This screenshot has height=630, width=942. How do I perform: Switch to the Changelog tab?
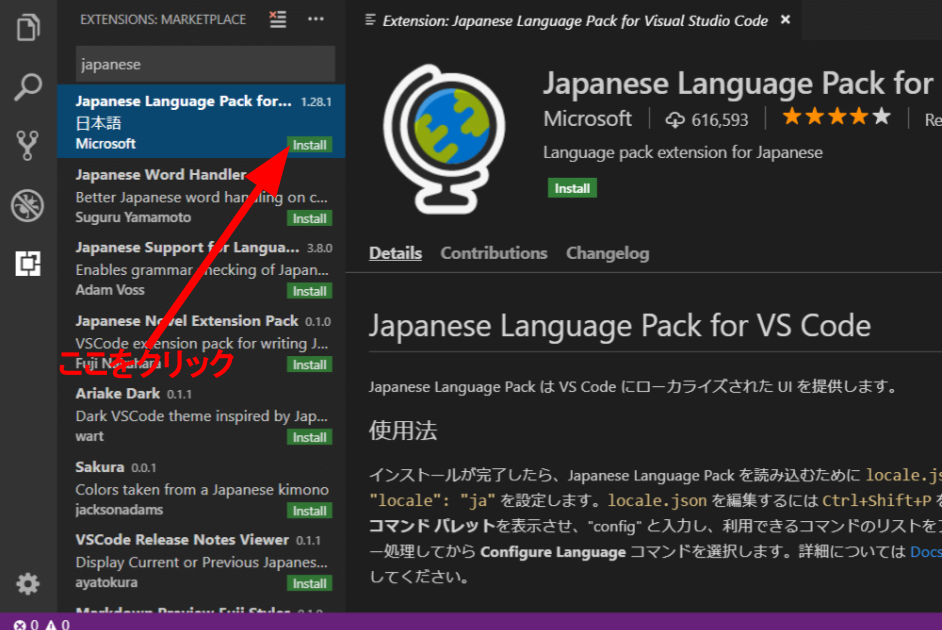tap(607, 253)
